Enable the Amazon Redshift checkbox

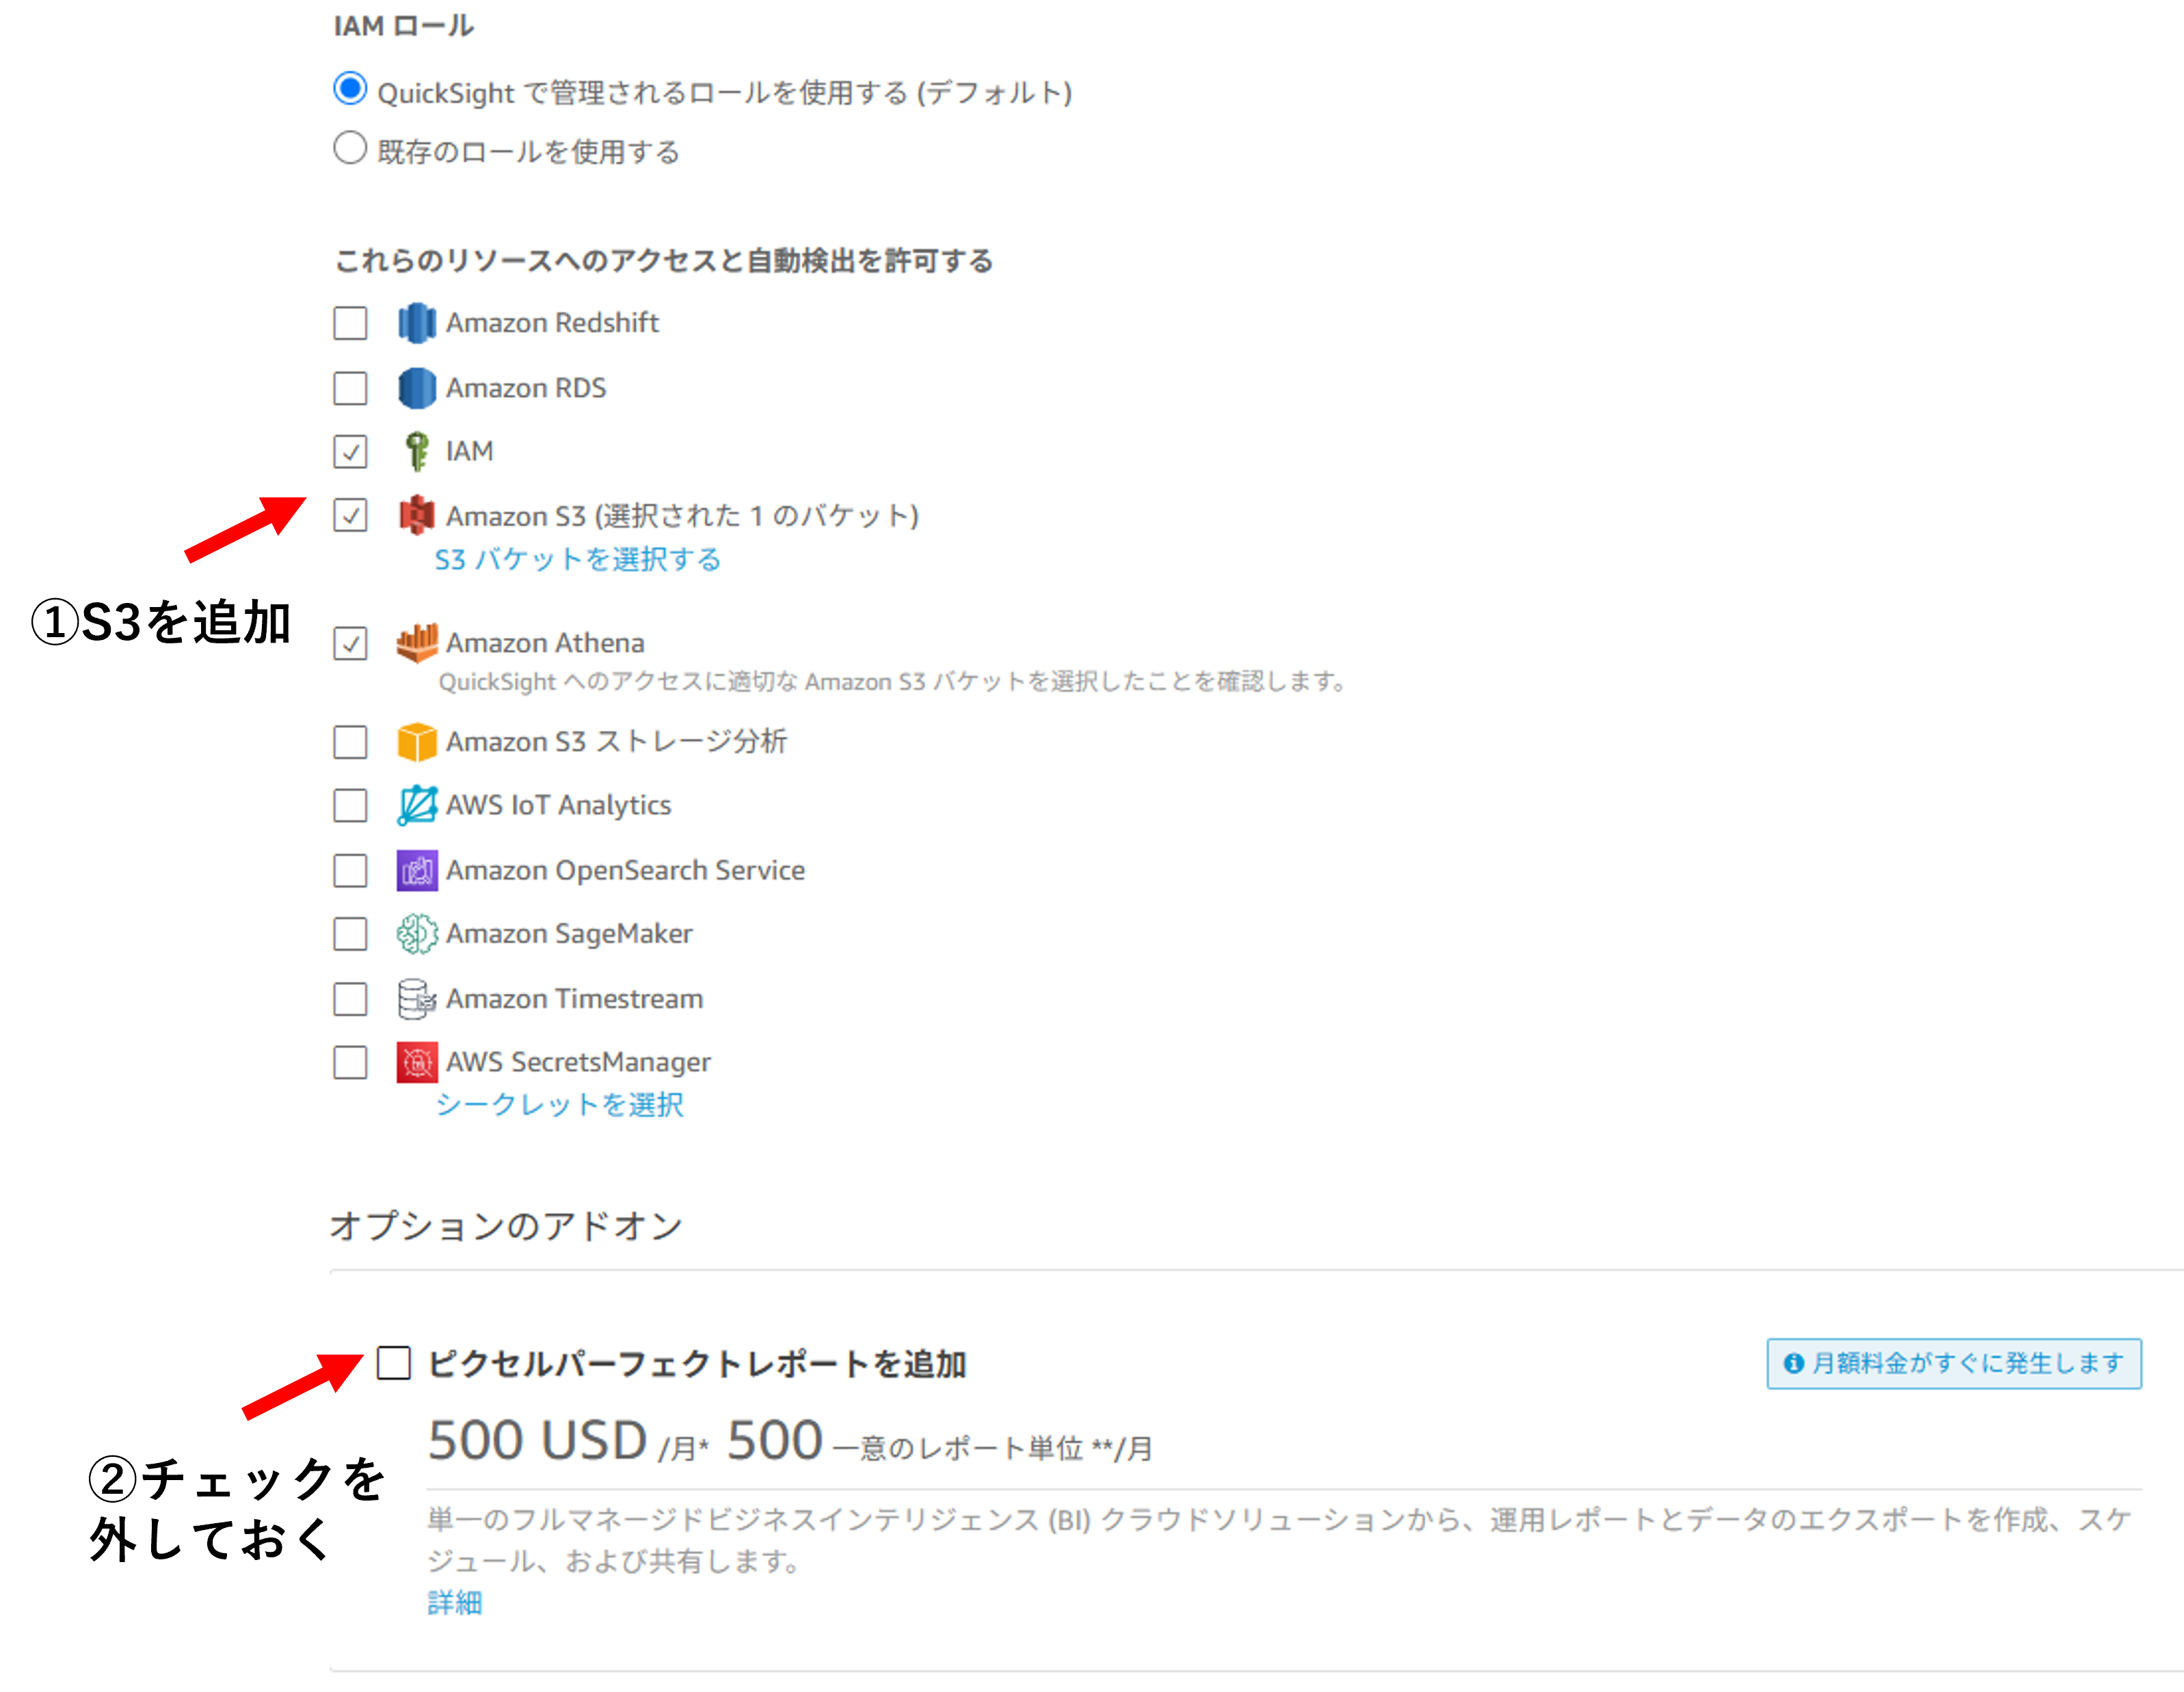pos(350,323)
